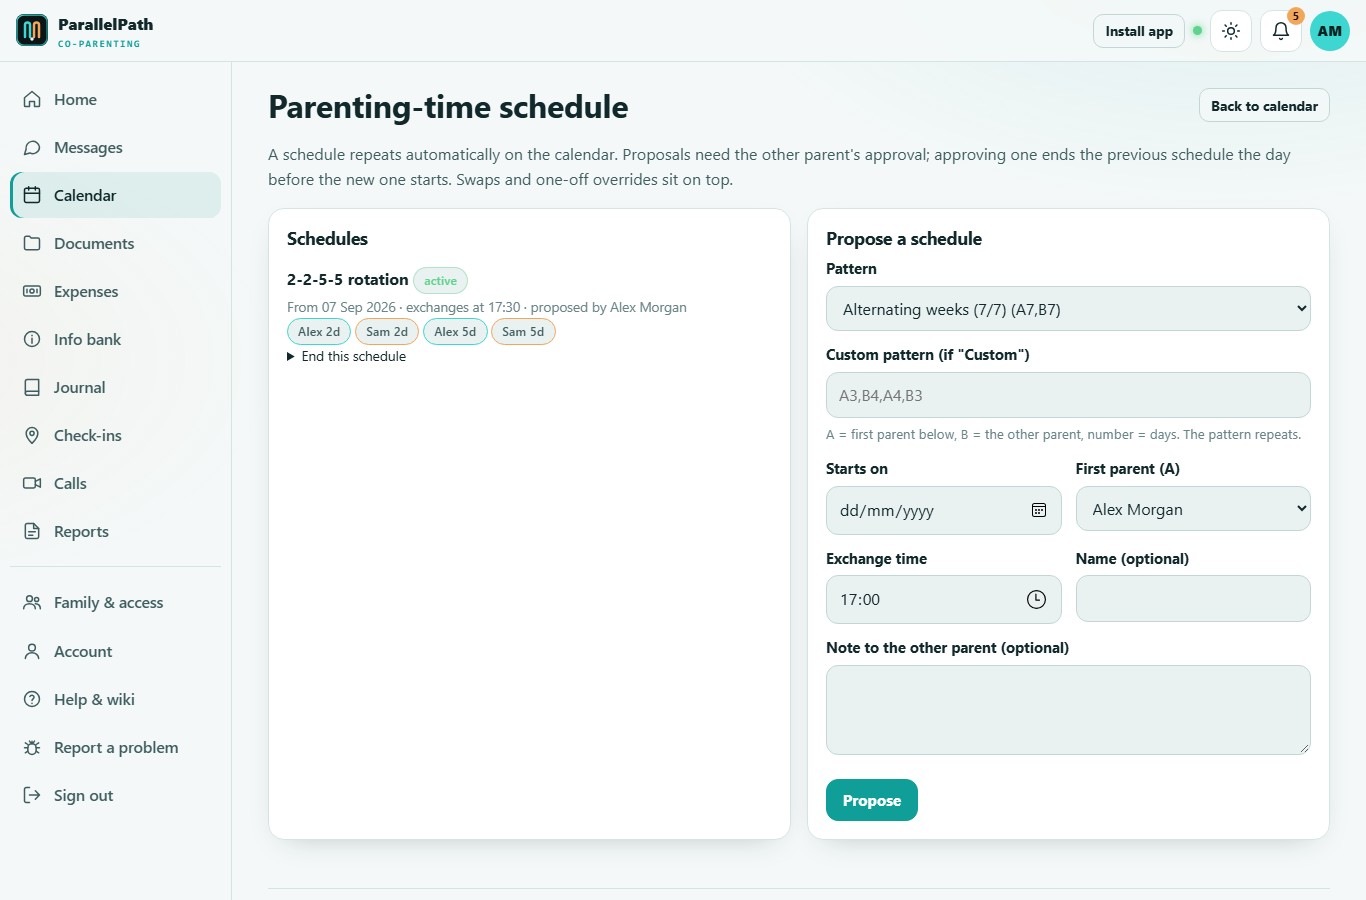Click the Propose button
The image size is (1366, 900).
(x=872, y=800)
